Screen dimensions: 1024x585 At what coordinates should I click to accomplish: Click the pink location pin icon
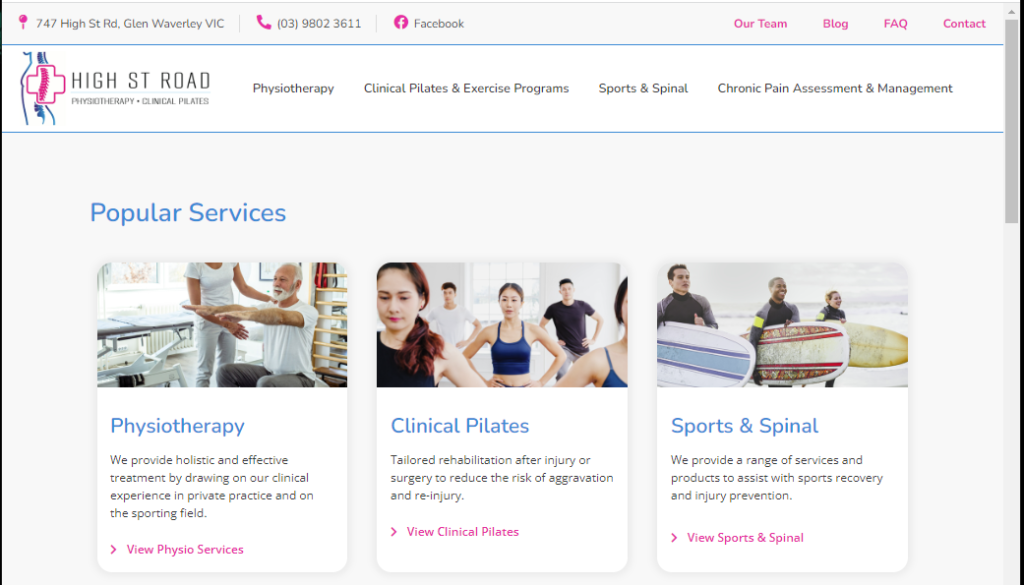(x=24, y=23)
